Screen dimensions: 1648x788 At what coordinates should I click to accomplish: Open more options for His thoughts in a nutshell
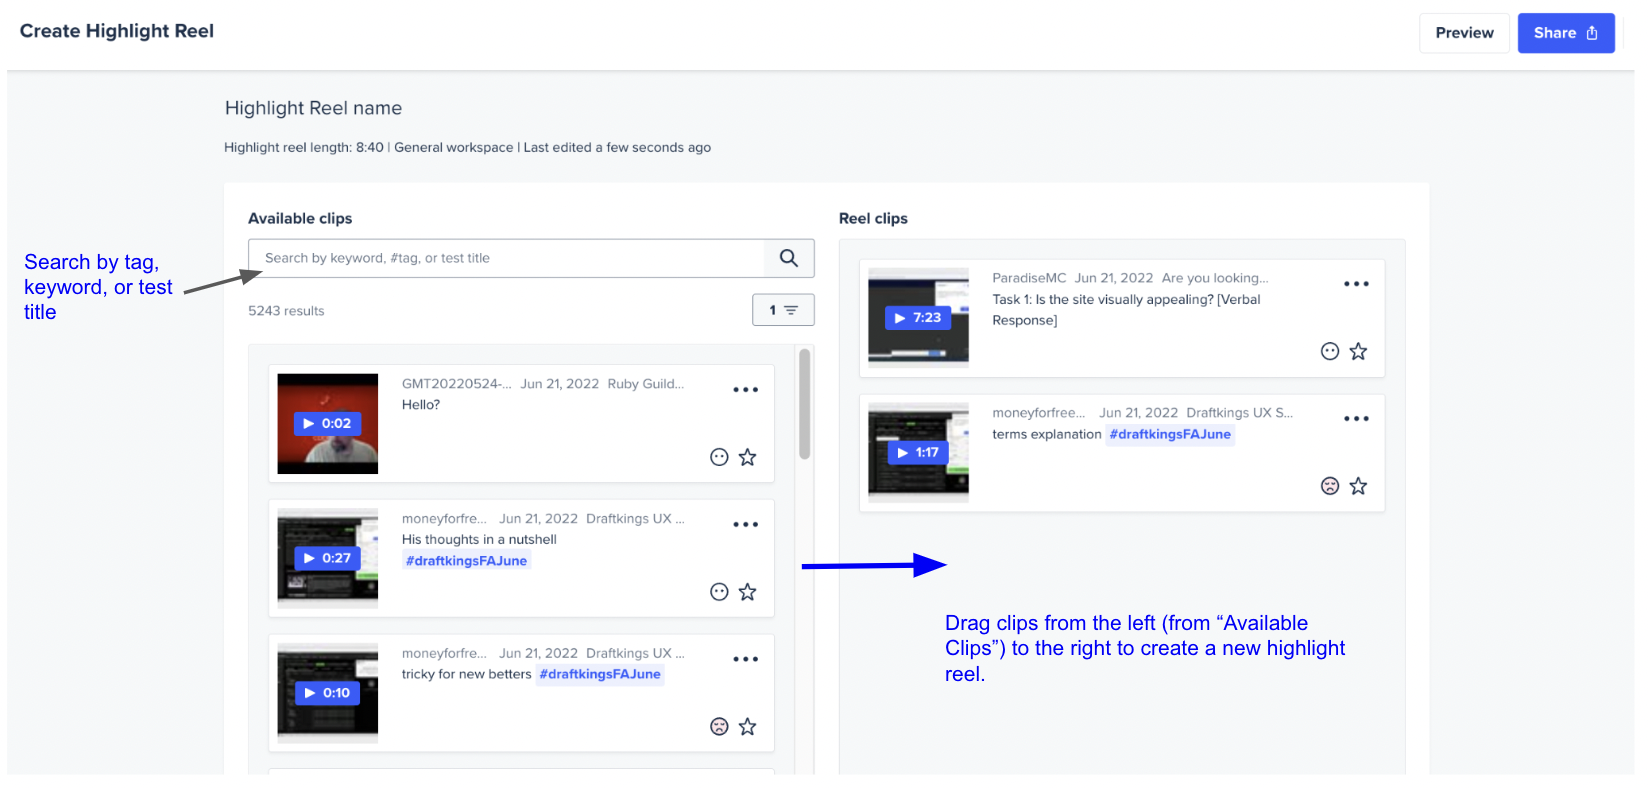pyautogui.click(x=746, y=524)
